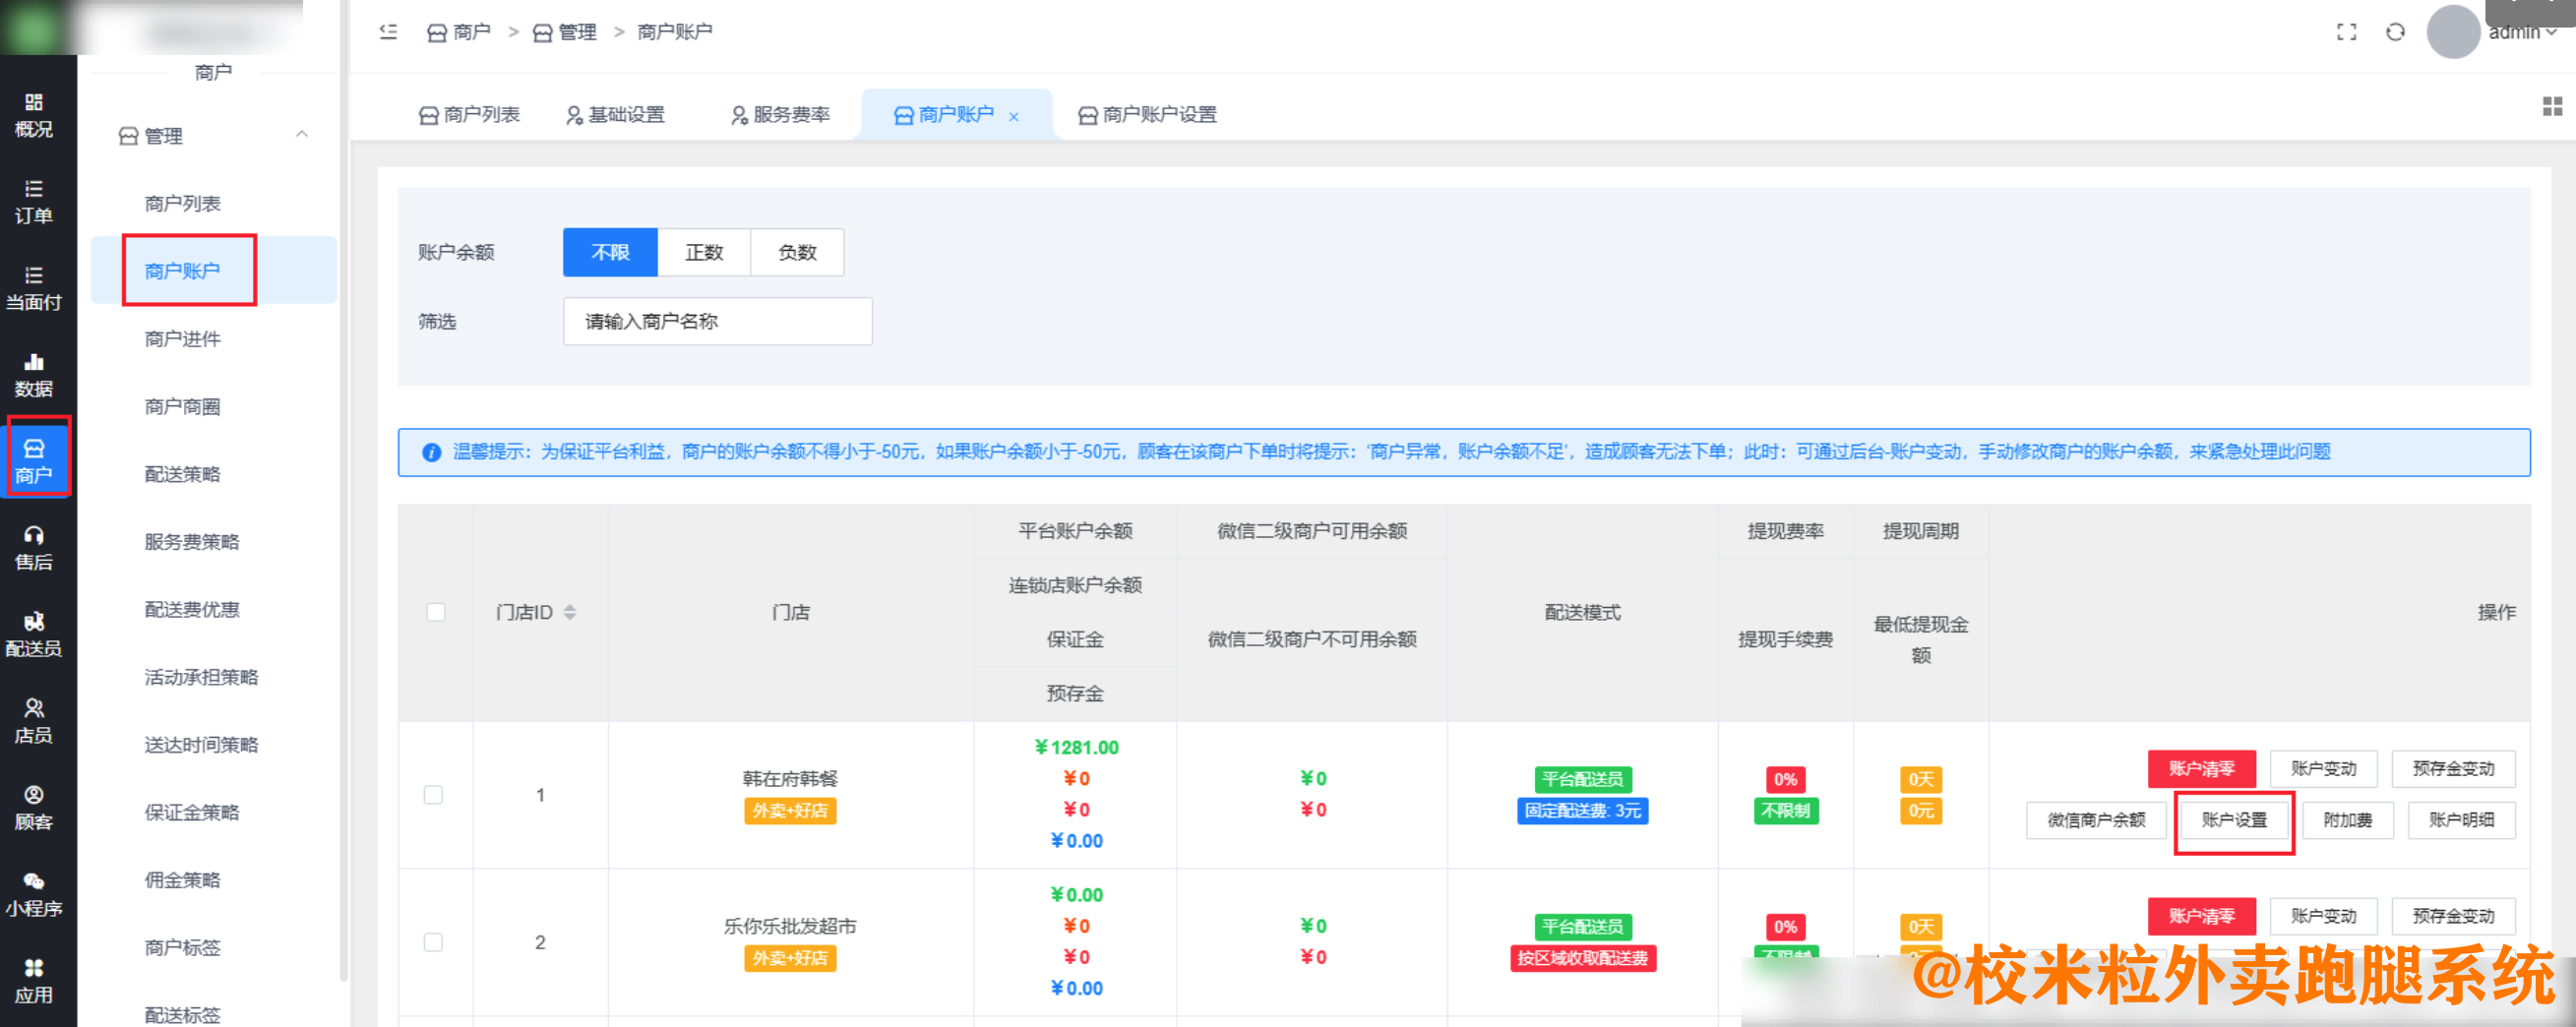Click 账户设置 button for store 1

coord(2234,821)
